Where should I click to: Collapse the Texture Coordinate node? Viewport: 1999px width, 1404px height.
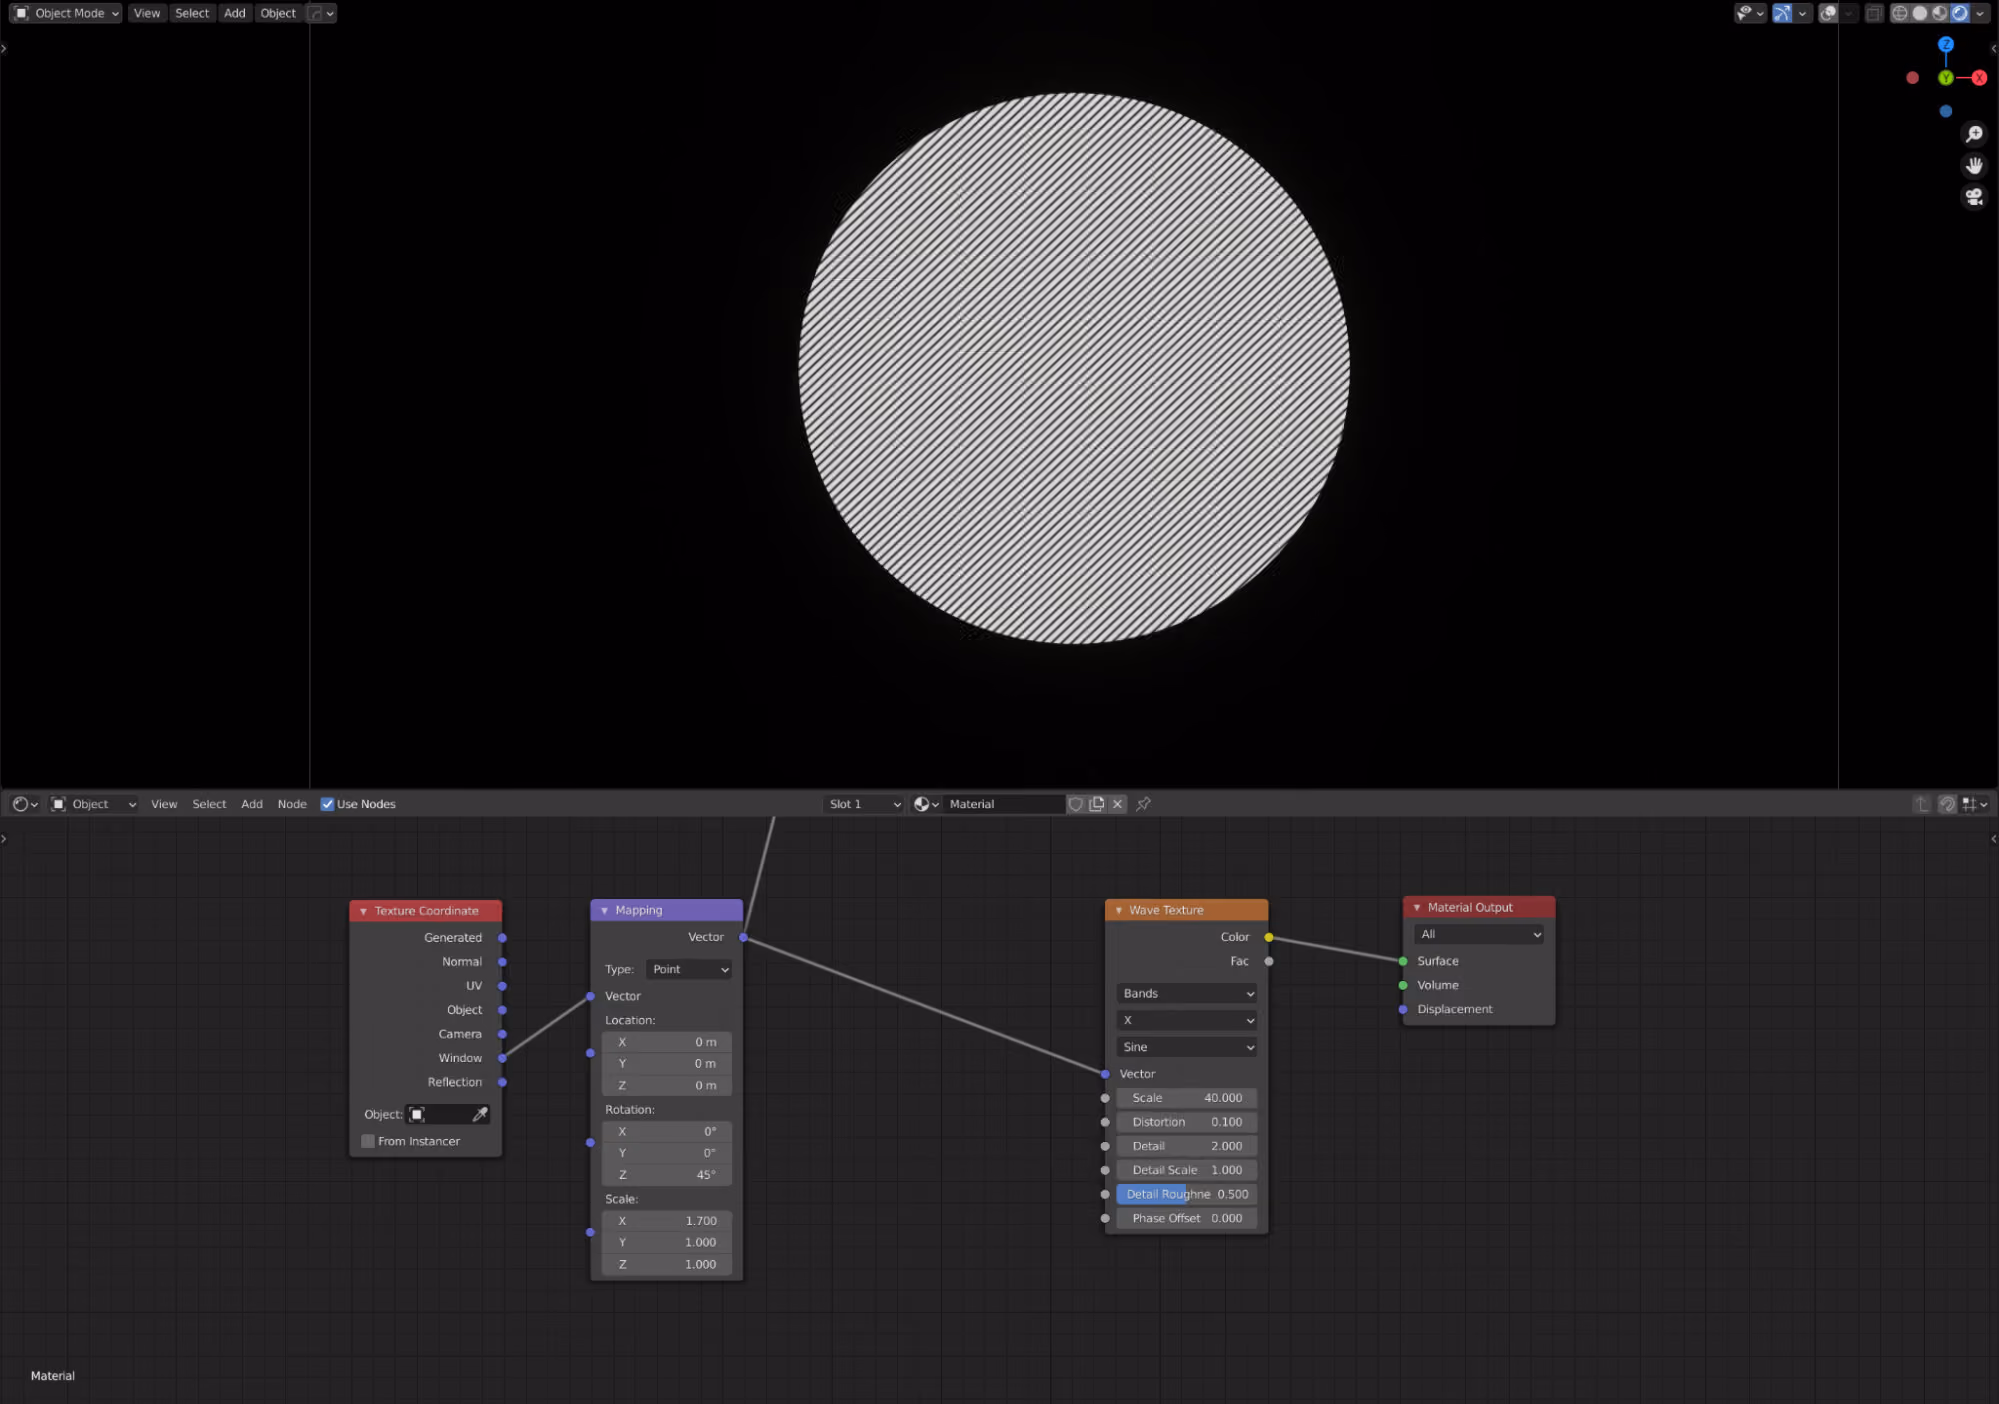[x=363, y=911]
